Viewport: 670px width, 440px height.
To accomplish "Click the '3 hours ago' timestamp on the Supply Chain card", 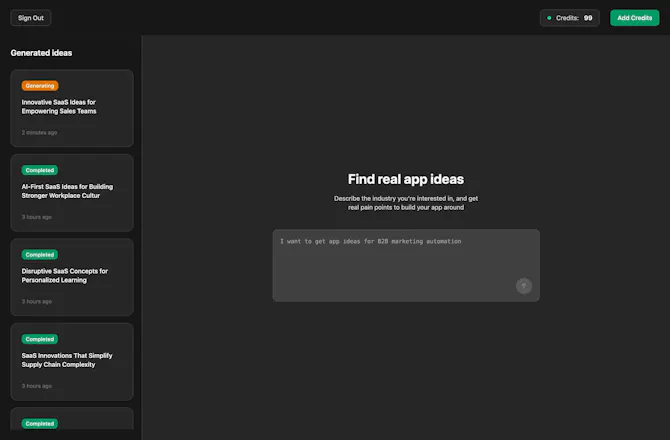I will tap(37, 386).
